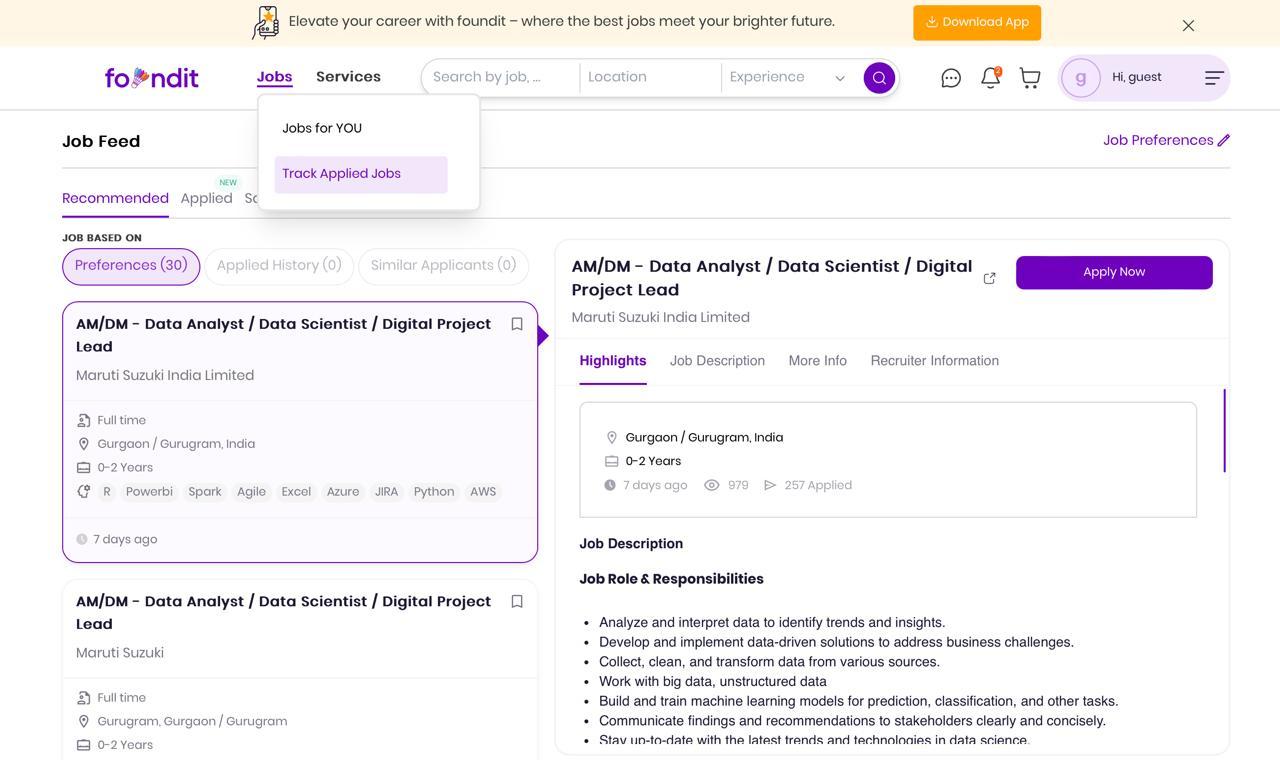Image resolution: width=1280 pixels, height=760 pixels.
Task: Focus the Location input field
Action: click(x=650, y=77)
